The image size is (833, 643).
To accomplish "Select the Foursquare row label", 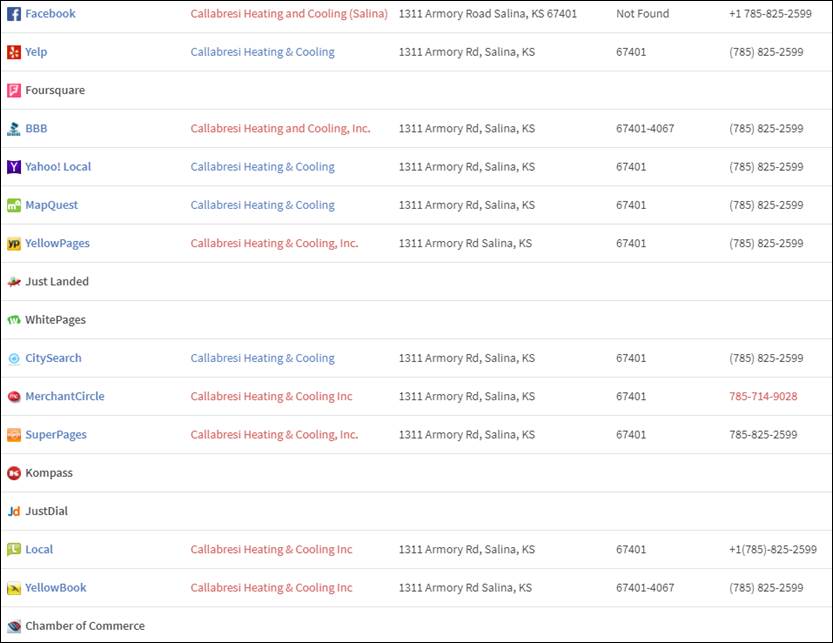I will pyautogui.click(x=55, y=90).
